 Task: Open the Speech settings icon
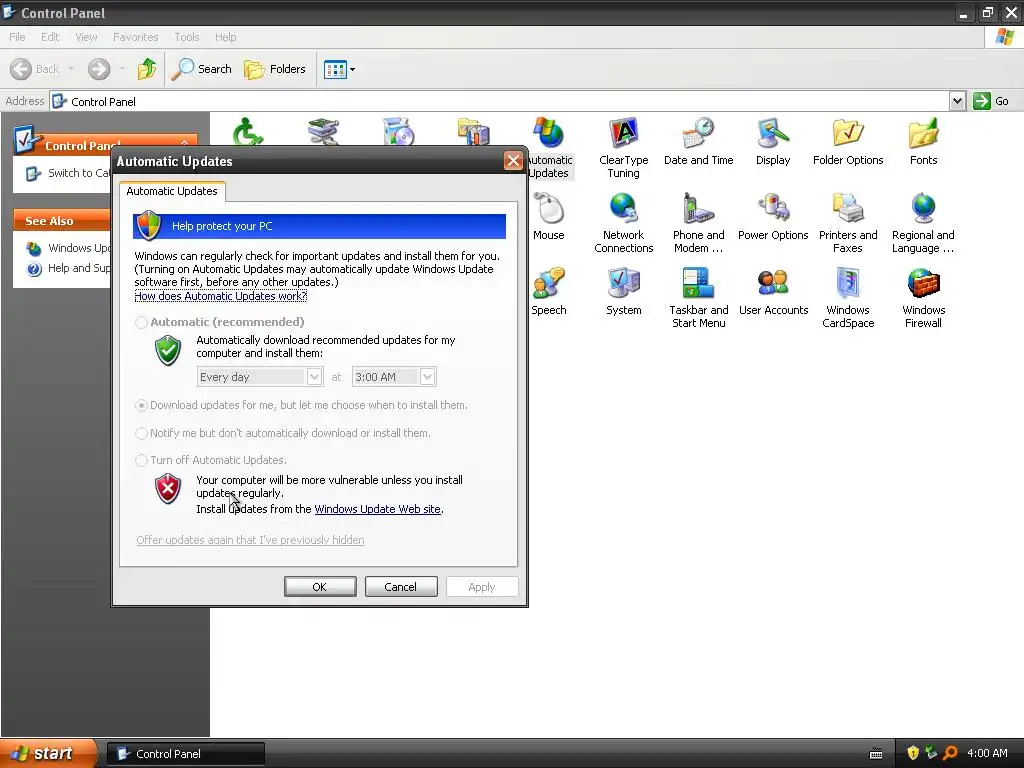coord(549,292)
